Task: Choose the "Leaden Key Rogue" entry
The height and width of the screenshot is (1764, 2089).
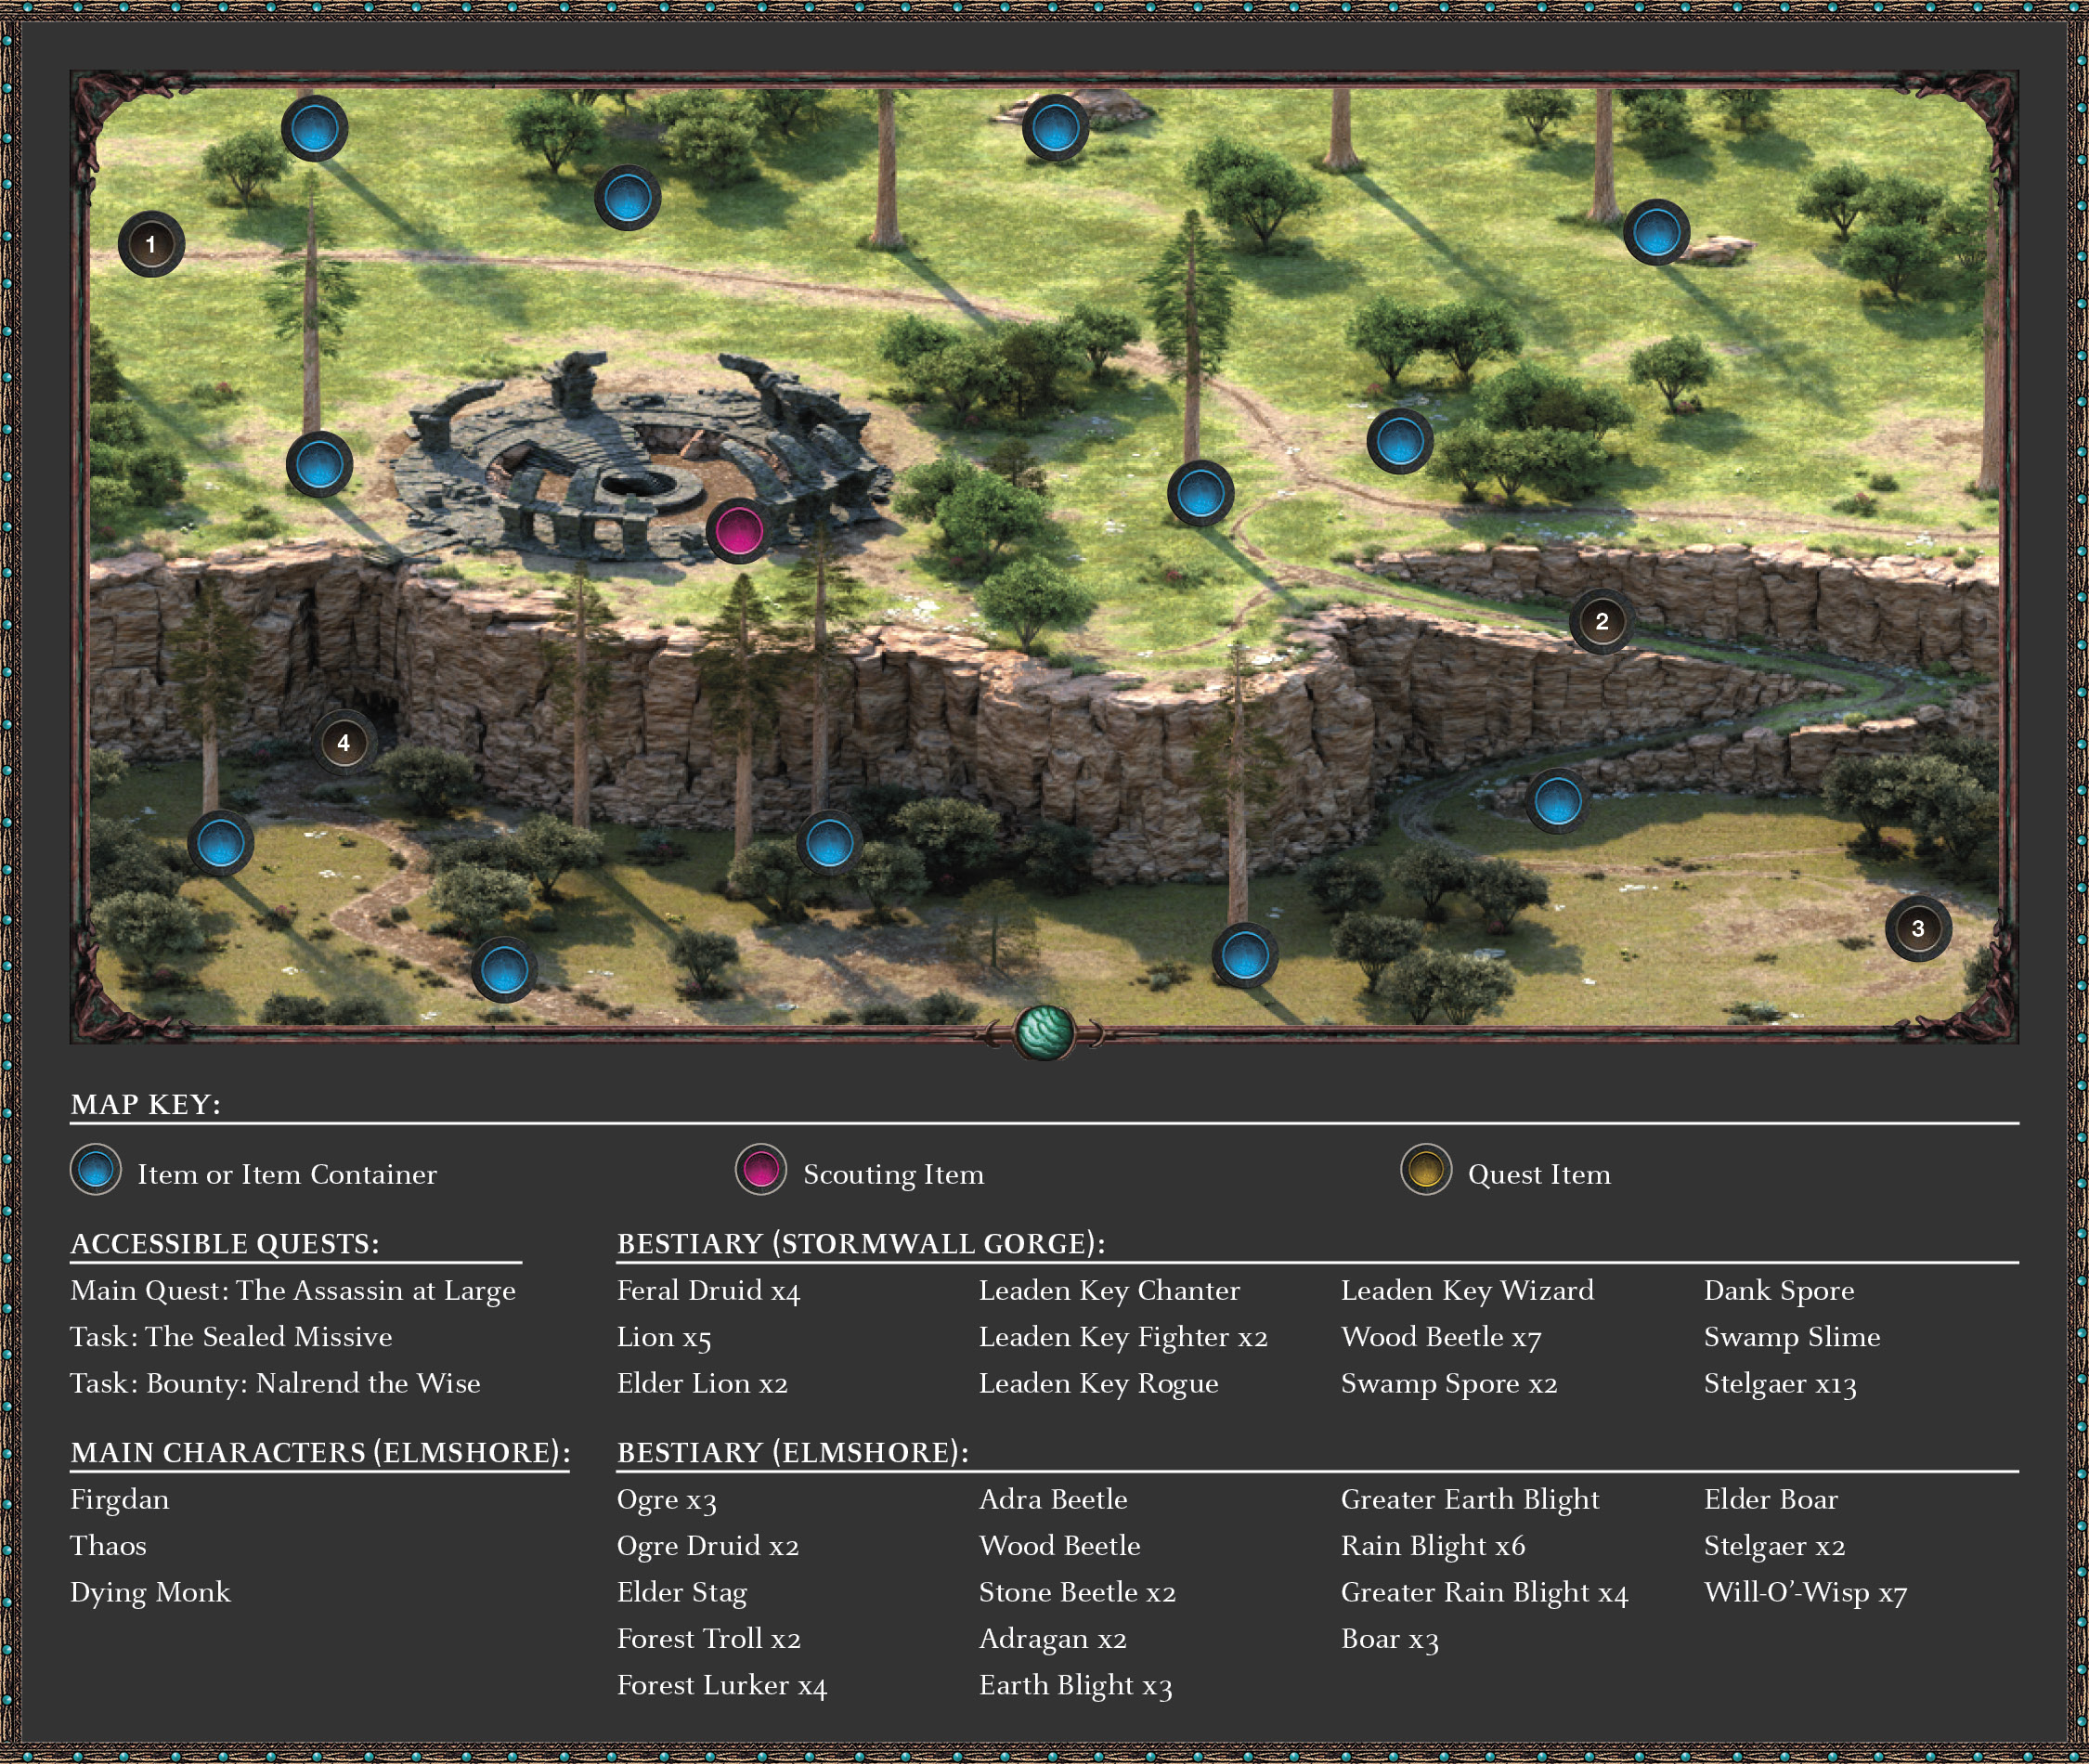Action: tap(1099, 1383)
